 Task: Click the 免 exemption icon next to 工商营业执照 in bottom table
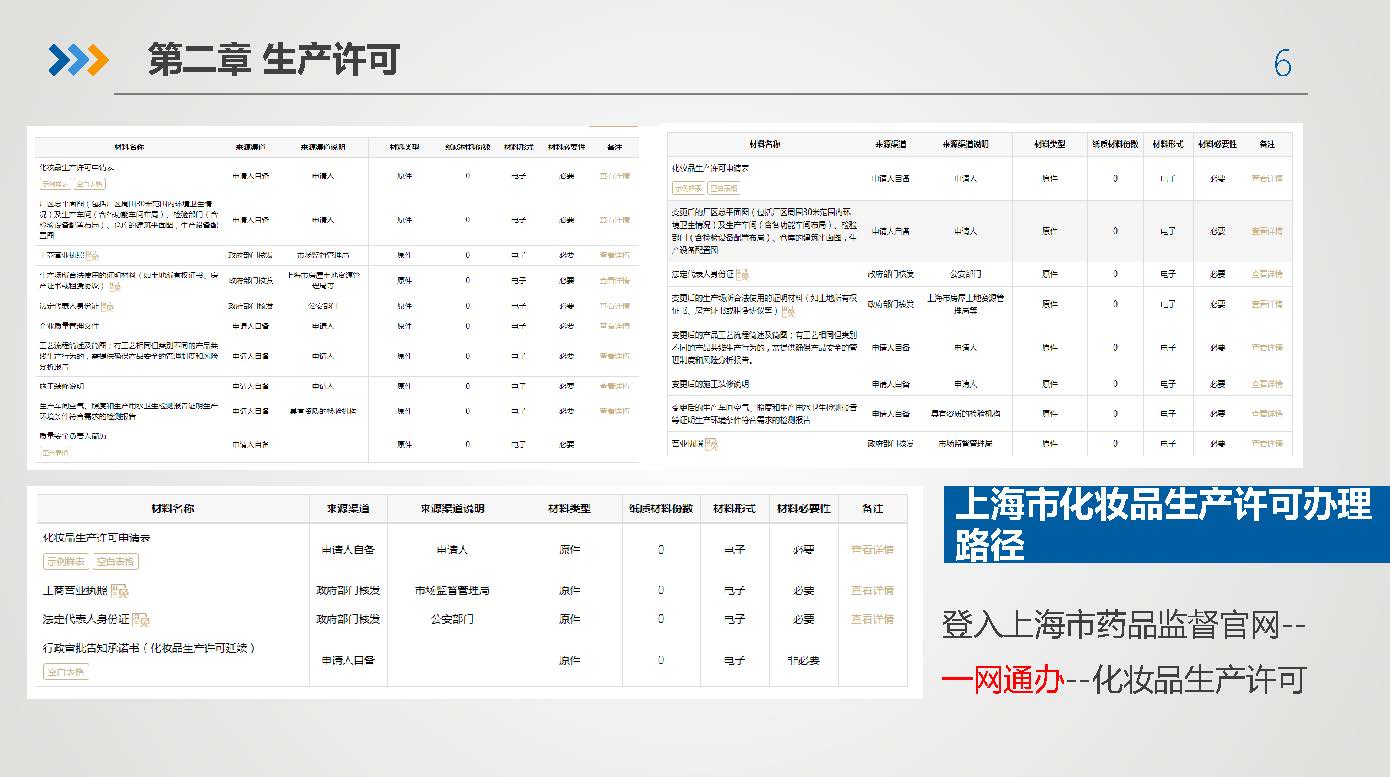click(120, 591)
